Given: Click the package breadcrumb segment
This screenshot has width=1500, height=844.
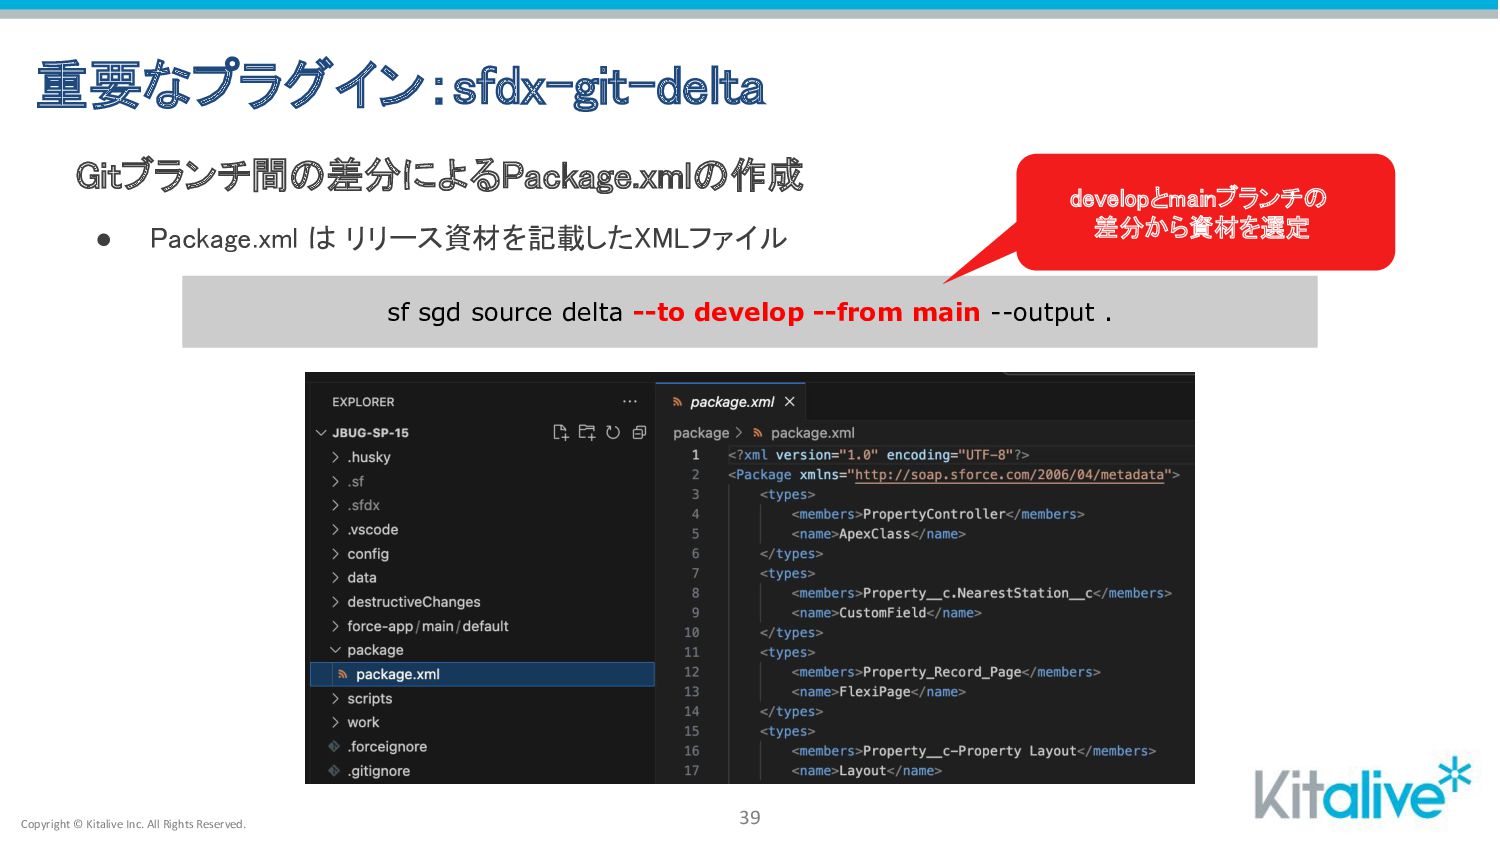Looking at the screenshot, I should point(701,433).
